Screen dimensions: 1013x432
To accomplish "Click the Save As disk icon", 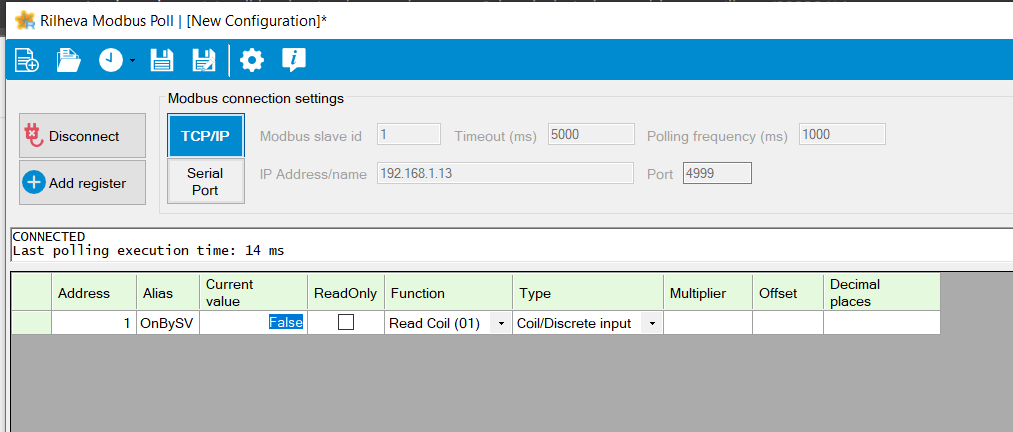I will (204, 61).
